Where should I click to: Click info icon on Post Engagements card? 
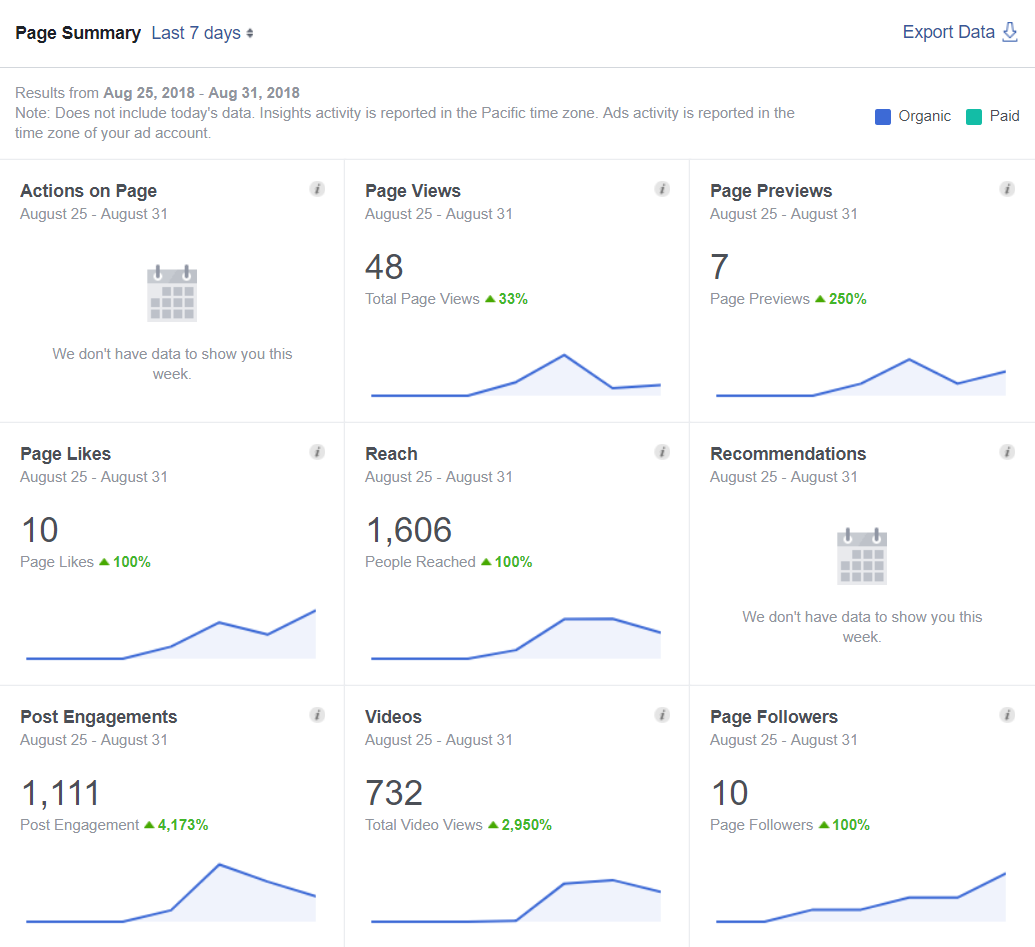pos(317,715)
